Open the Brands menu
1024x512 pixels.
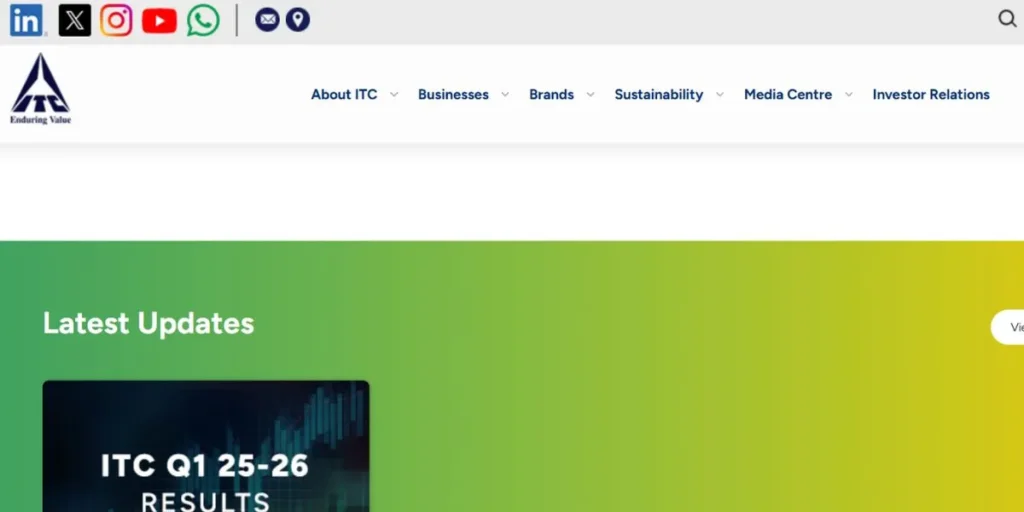tap(551, 95)
